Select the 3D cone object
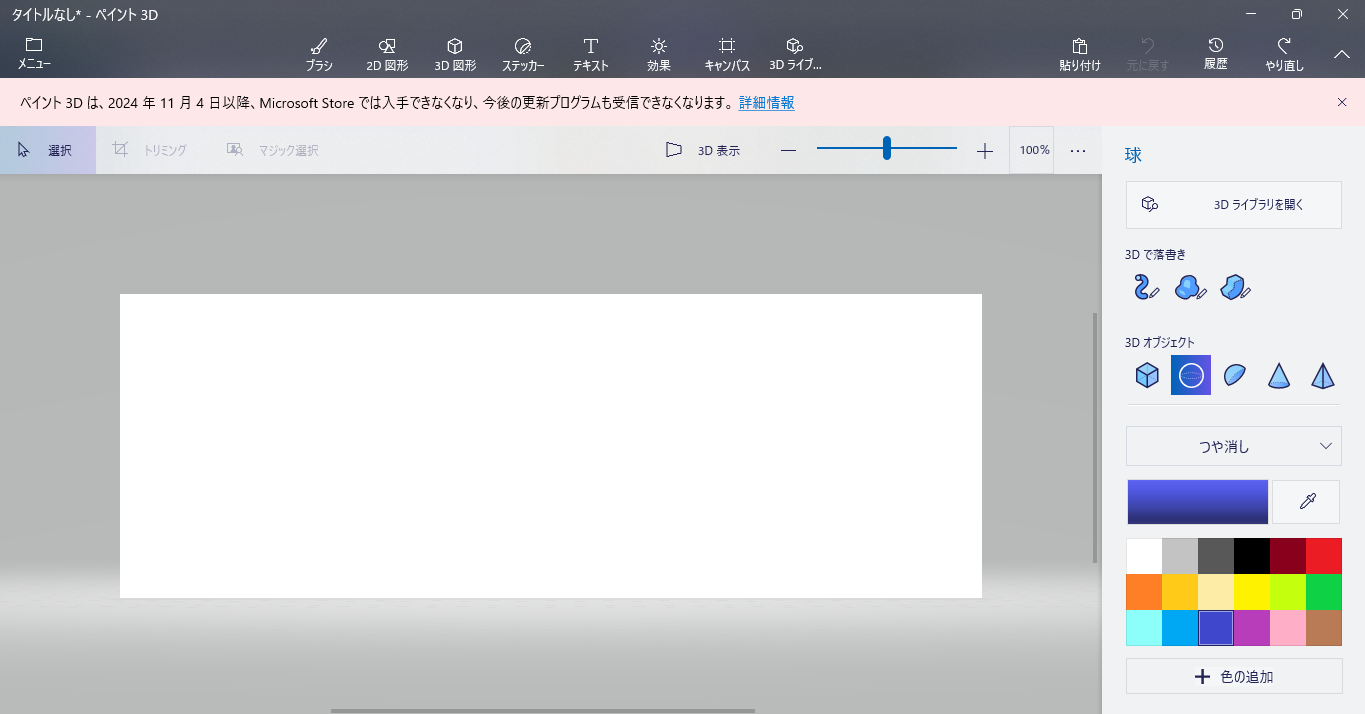1365x714 pixels. click(1278, 375)
